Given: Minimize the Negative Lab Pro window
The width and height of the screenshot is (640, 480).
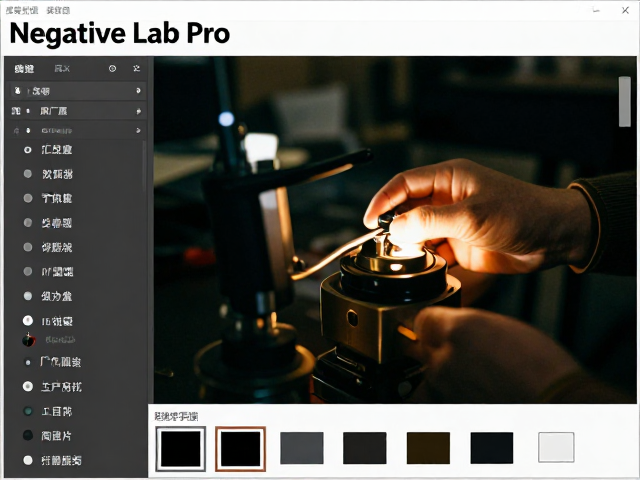Looking at the screenshot, I should 596,11.
